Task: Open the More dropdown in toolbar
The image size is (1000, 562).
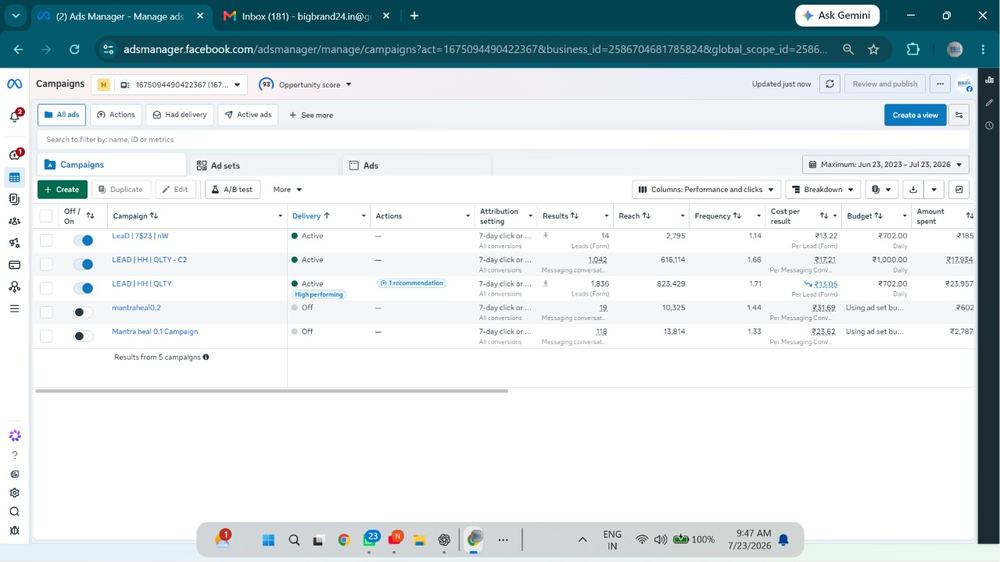Action: (287, 189)
